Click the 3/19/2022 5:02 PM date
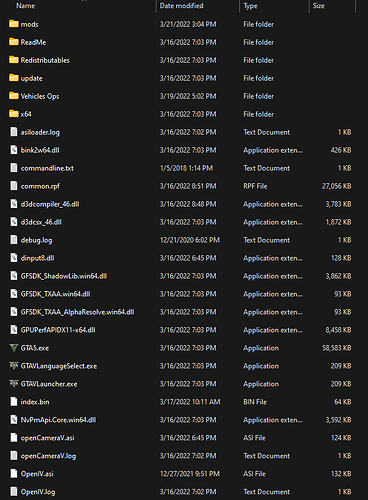This screenshot has width=368, height=500. coord(188,96)
